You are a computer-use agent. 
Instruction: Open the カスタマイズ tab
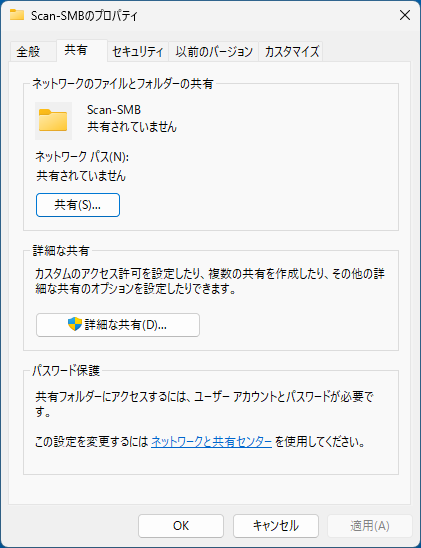click(291, 52)
